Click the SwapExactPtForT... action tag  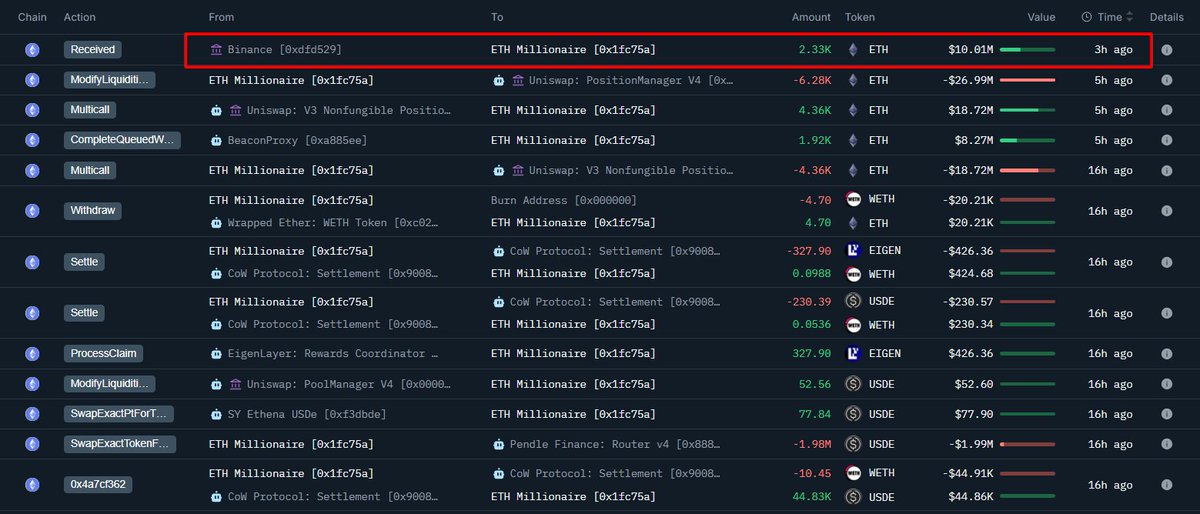[x=120, y=414]
